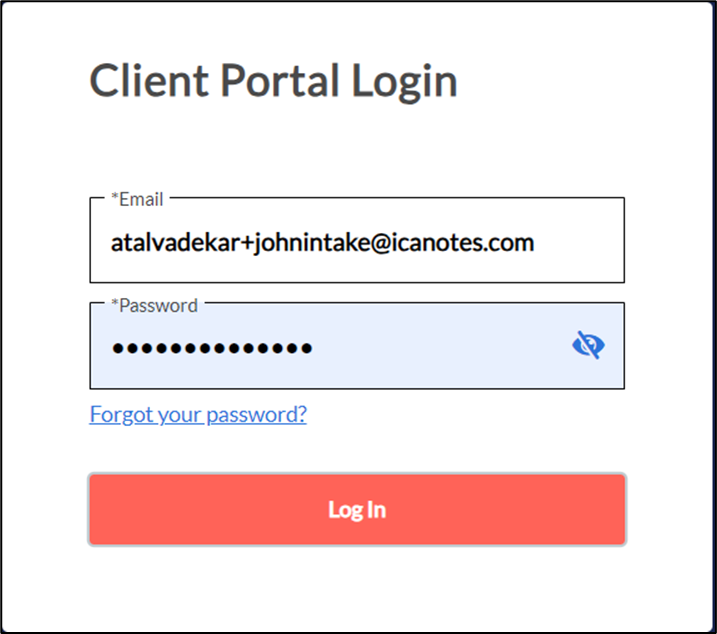Toggle password visibility with the eye icon
The image size is (717, 634).
588,346
